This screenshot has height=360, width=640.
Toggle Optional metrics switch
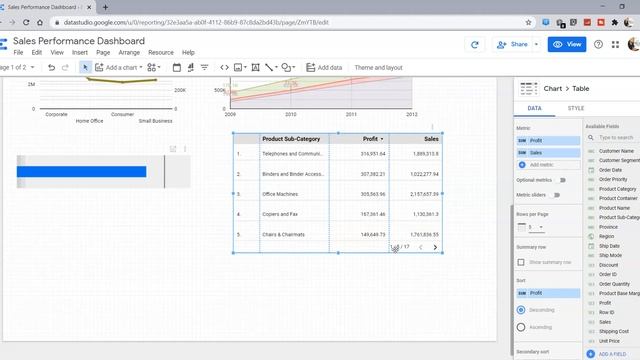(x=562, y=180)
